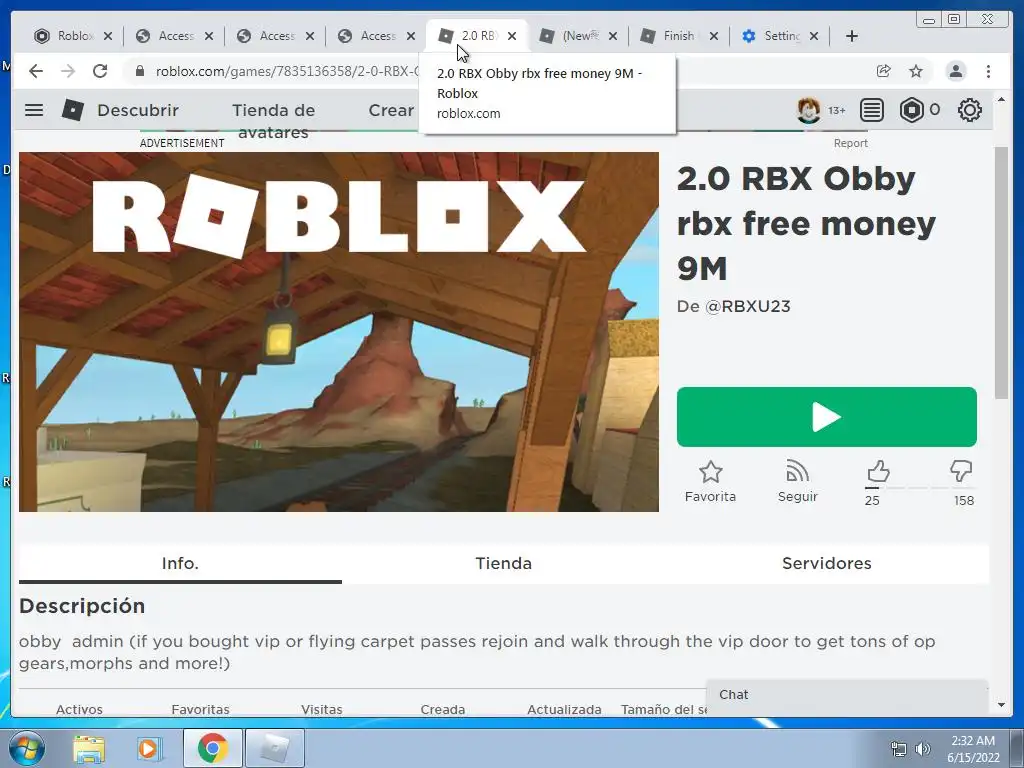Share this page from the address bar

(x=884, y=71)
